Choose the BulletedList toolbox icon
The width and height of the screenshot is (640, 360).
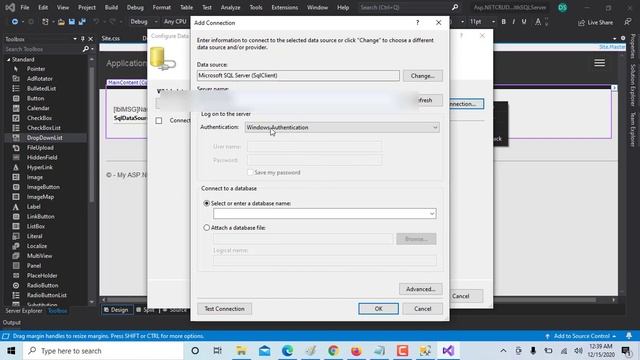coord(16,89)
